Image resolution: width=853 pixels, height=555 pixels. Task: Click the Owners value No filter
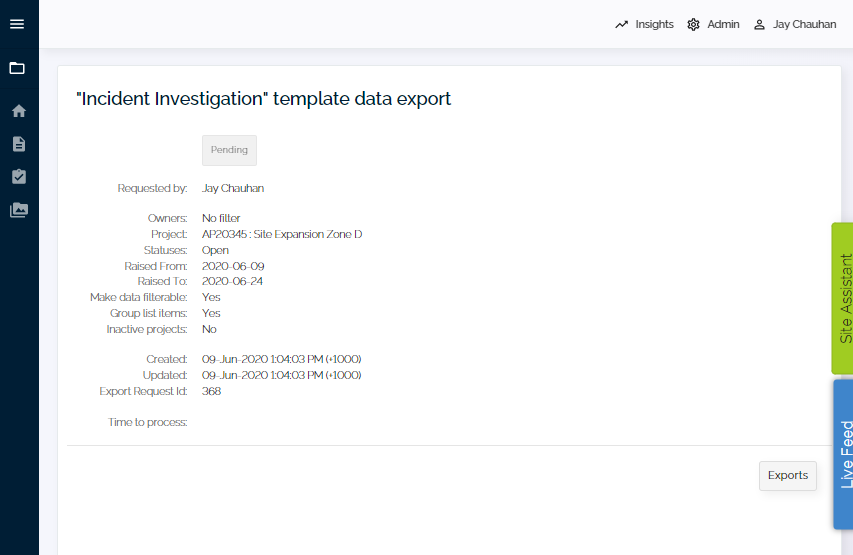click(221, 218)
